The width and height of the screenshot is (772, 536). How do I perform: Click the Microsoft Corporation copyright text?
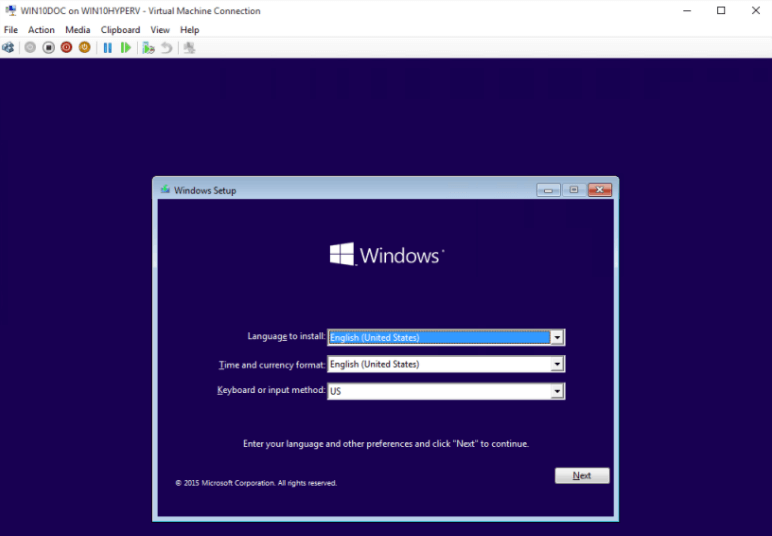tap(256, 483)
